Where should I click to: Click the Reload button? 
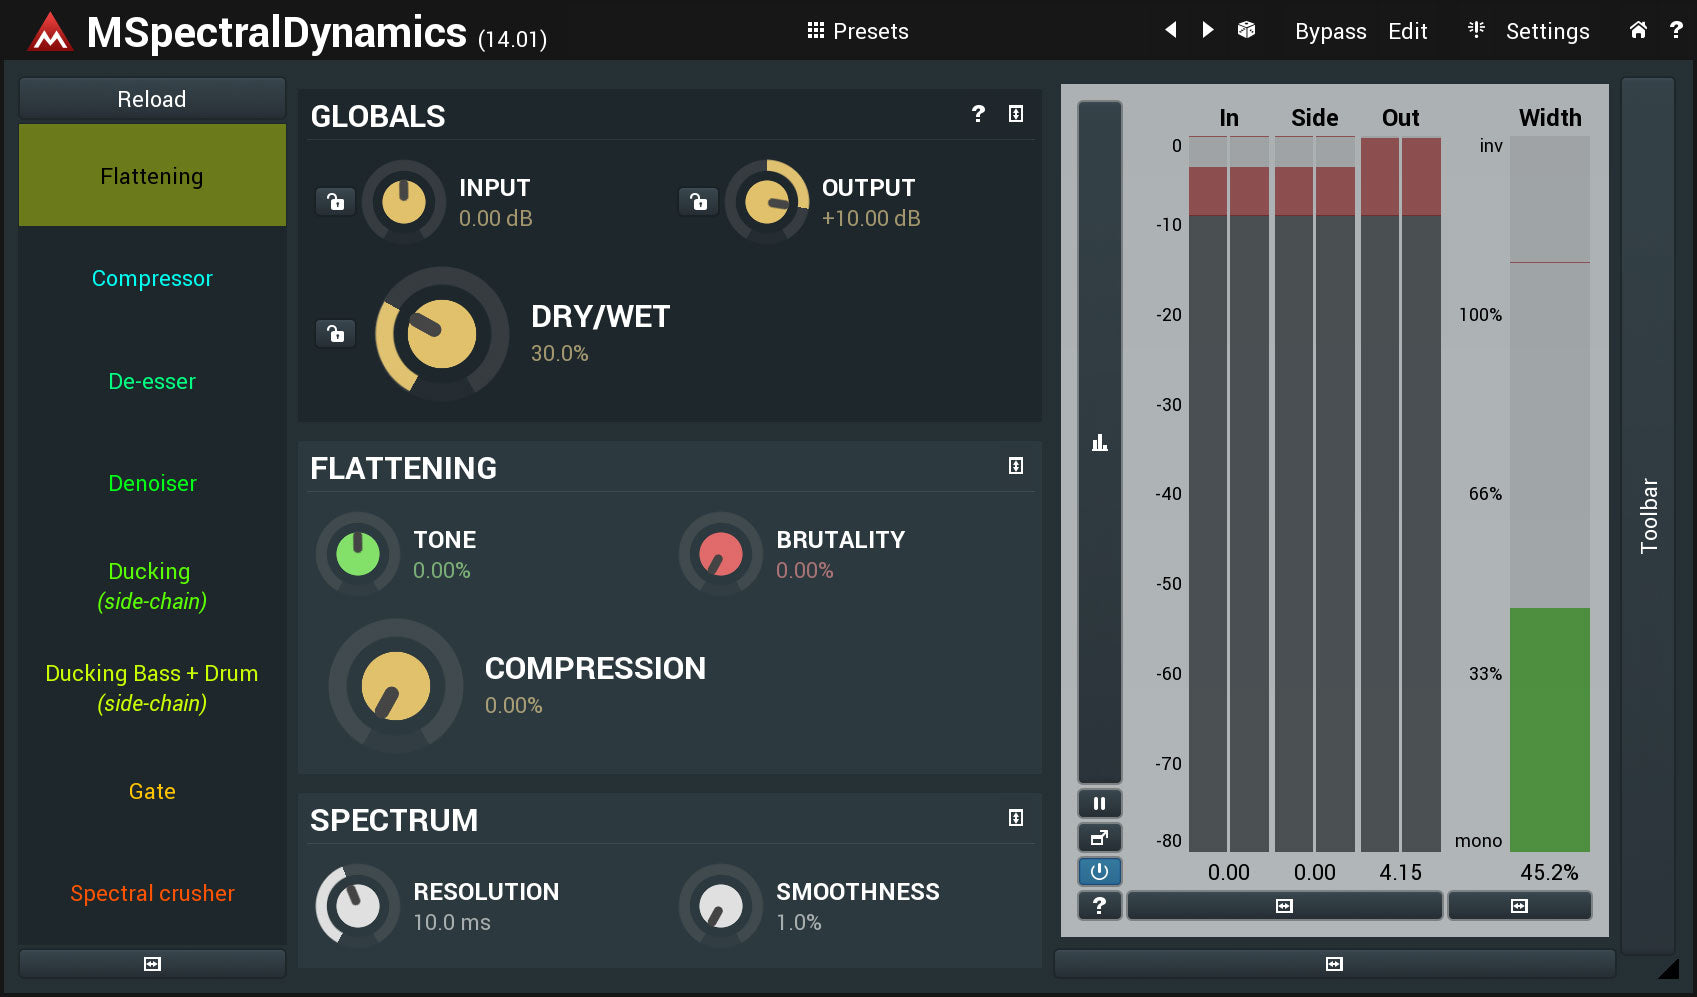[152, 99]
